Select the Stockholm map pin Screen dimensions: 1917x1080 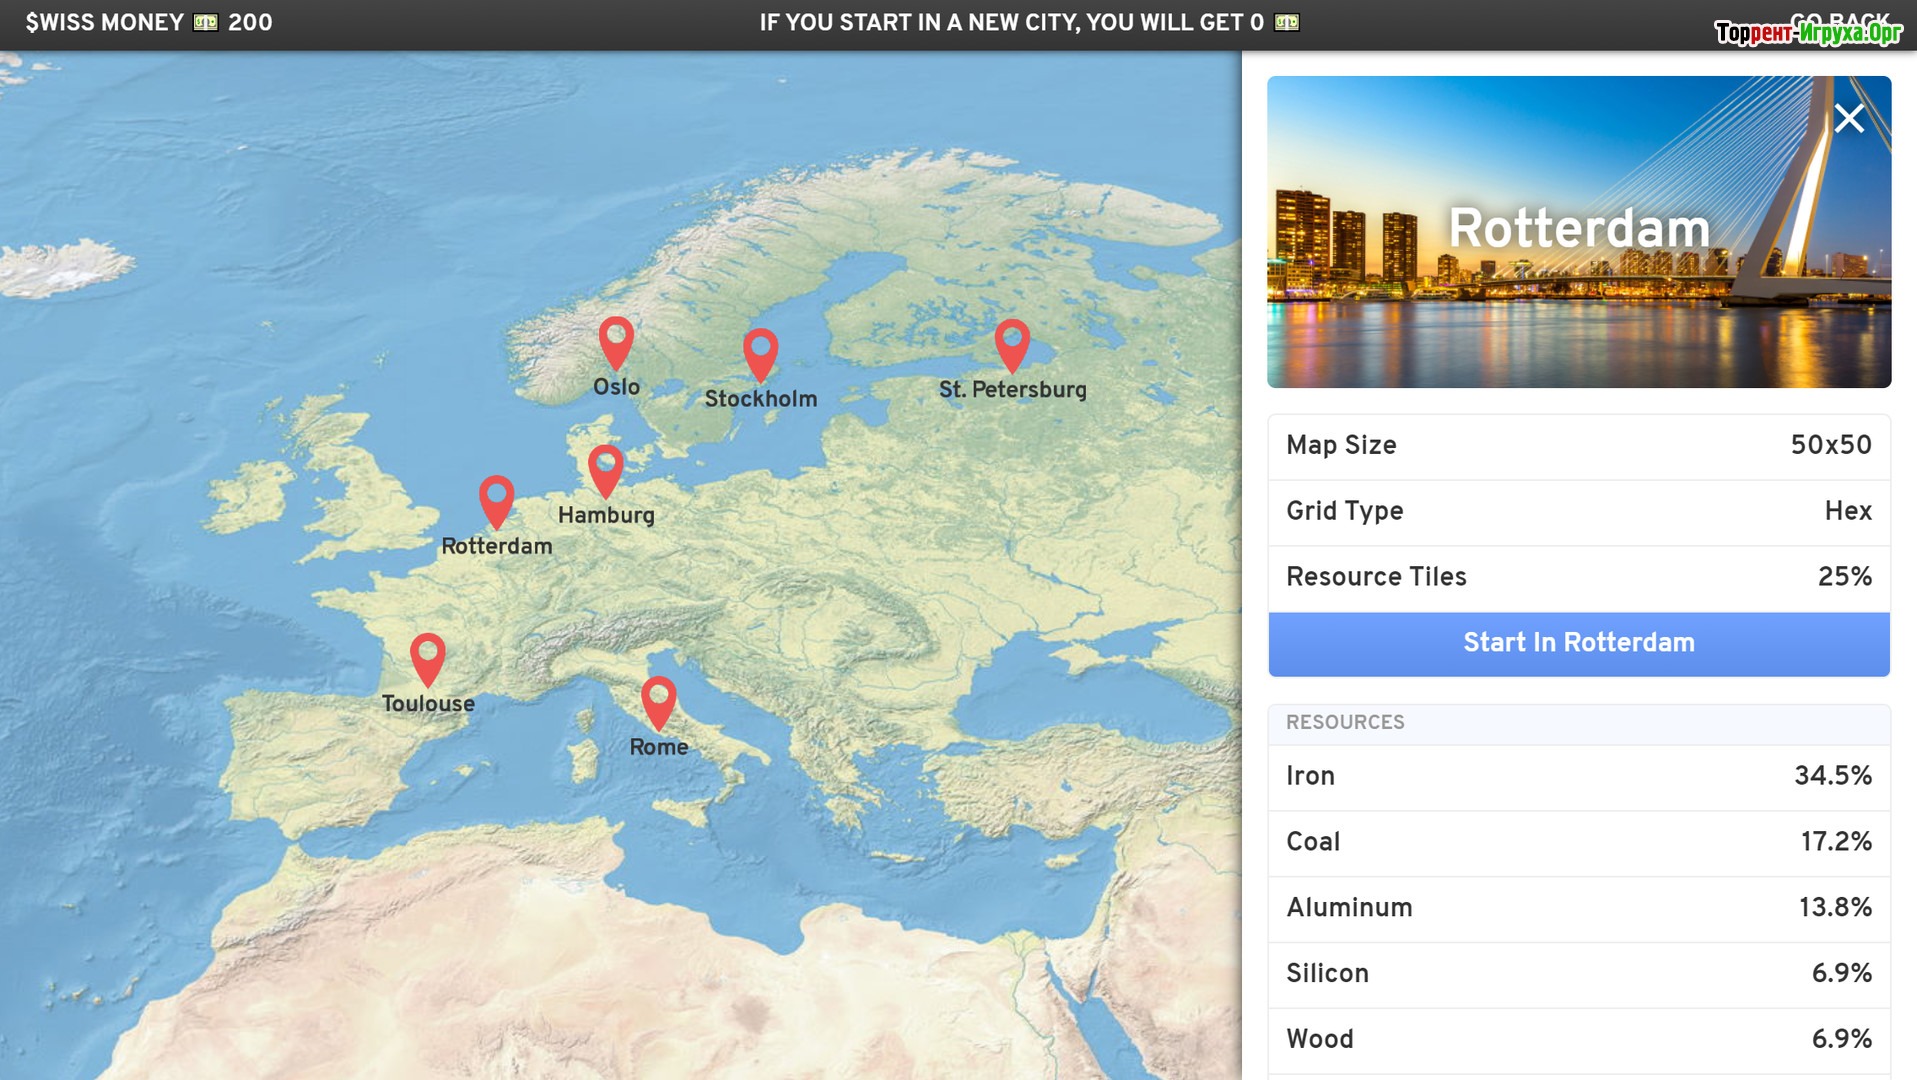coord(760,353)
